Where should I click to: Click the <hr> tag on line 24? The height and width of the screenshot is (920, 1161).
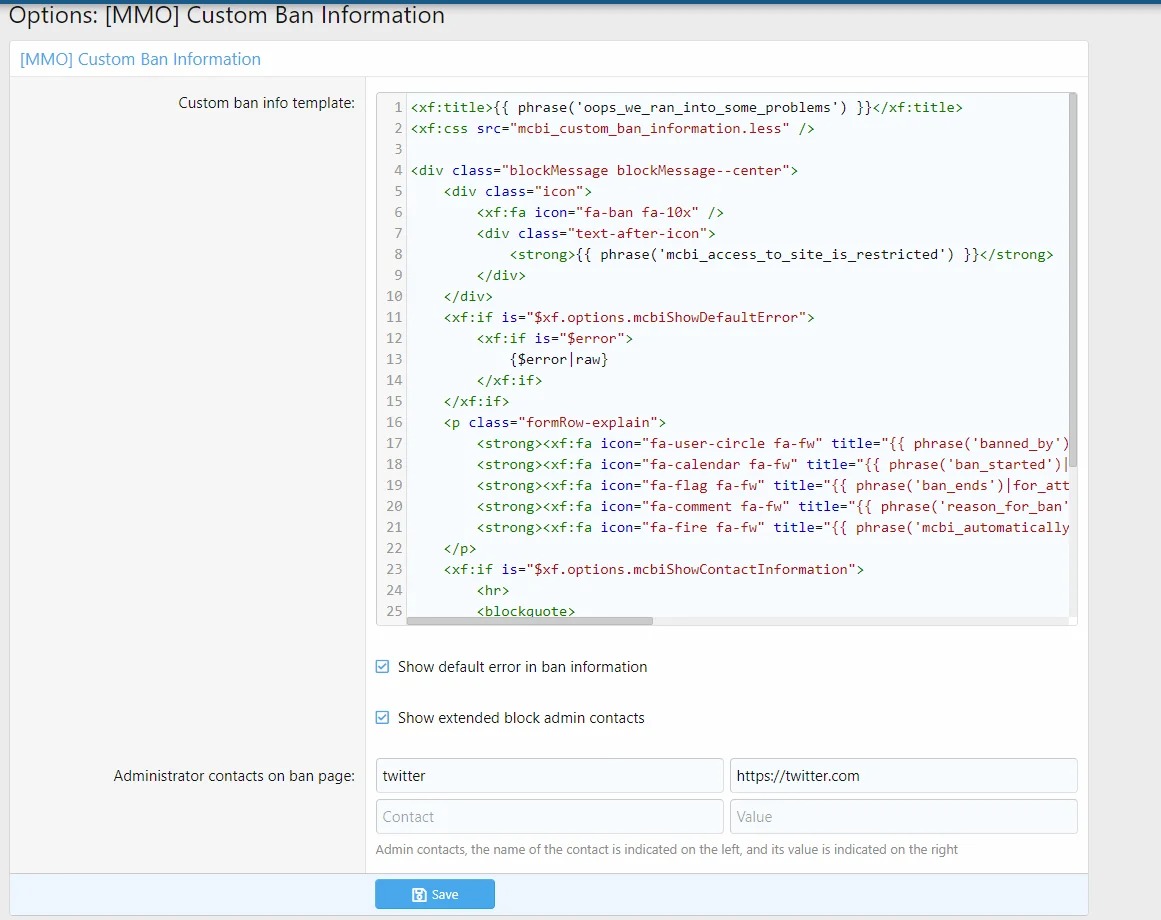coord(493,590)
